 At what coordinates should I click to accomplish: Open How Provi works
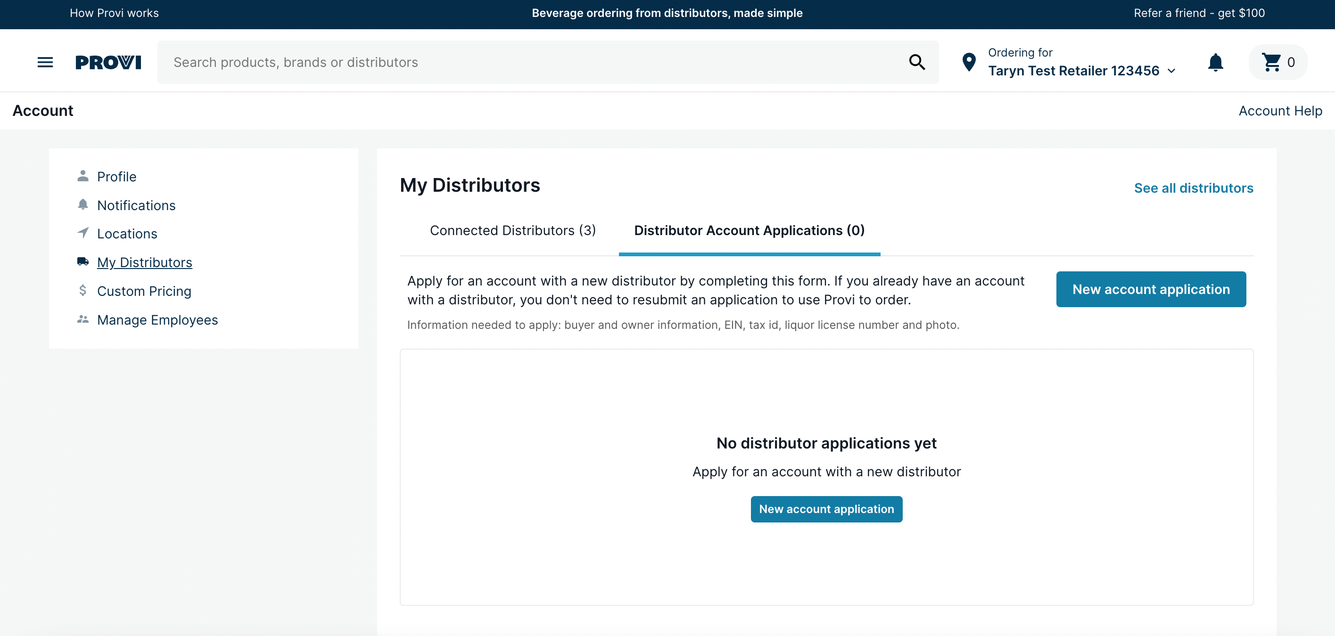coord(113,13)
